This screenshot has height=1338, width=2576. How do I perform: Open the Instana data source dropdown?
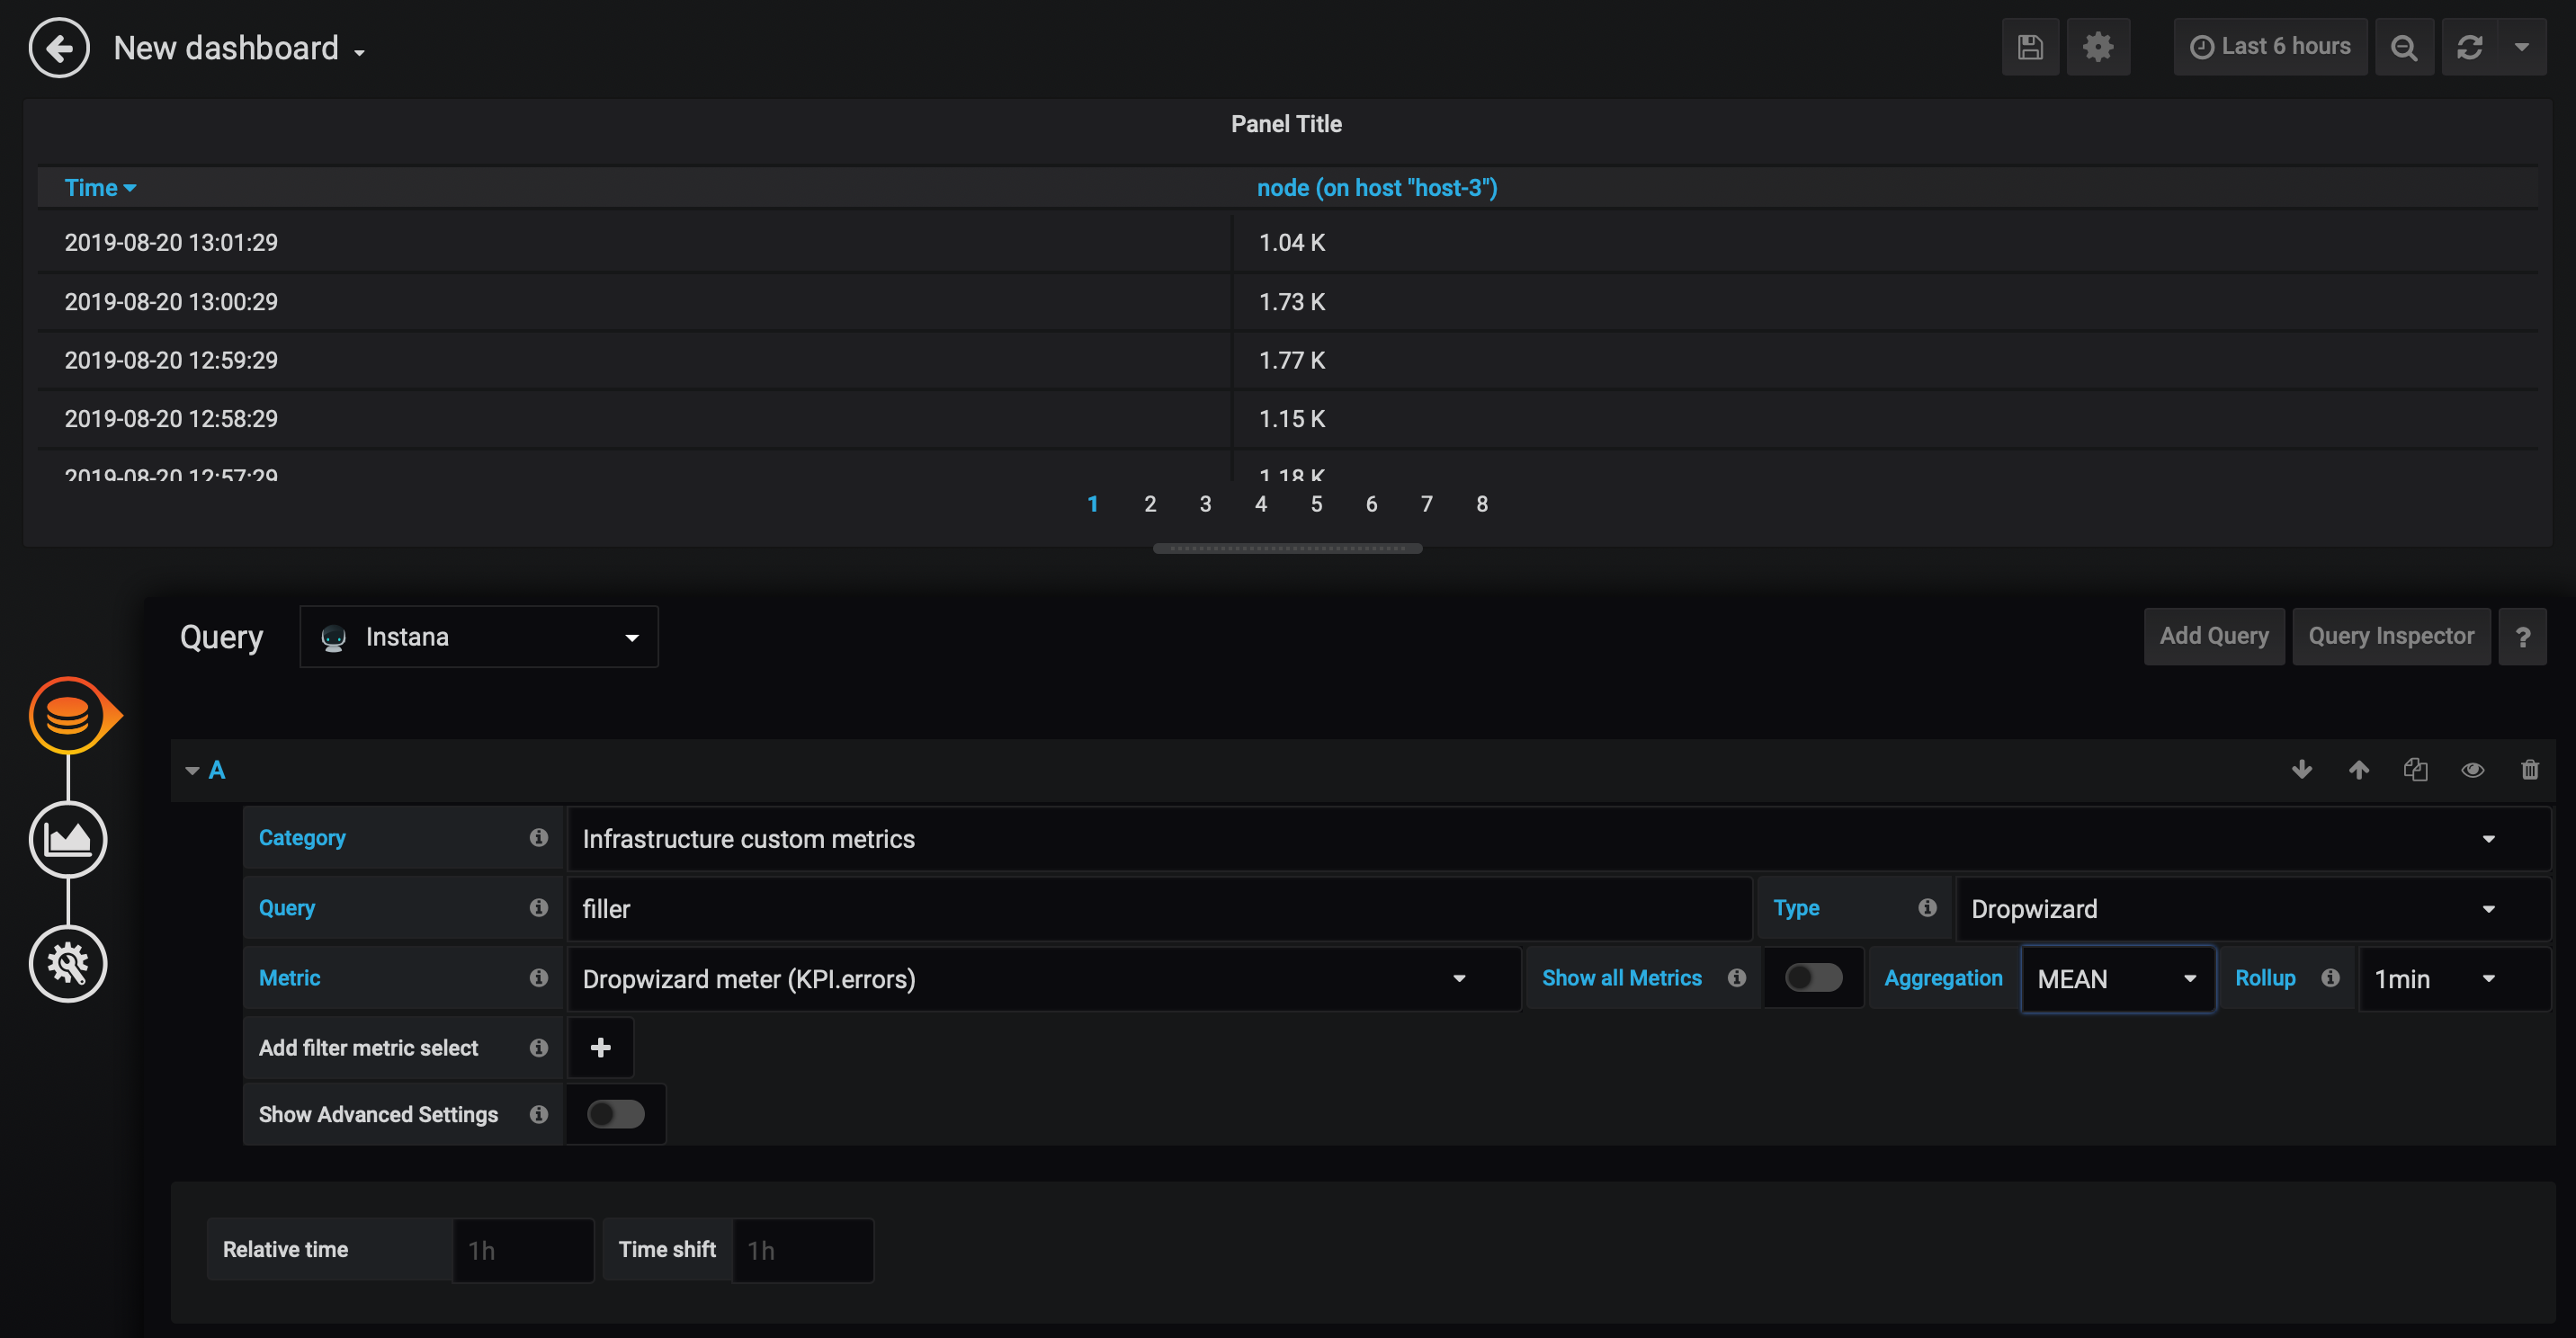point(478,637)
